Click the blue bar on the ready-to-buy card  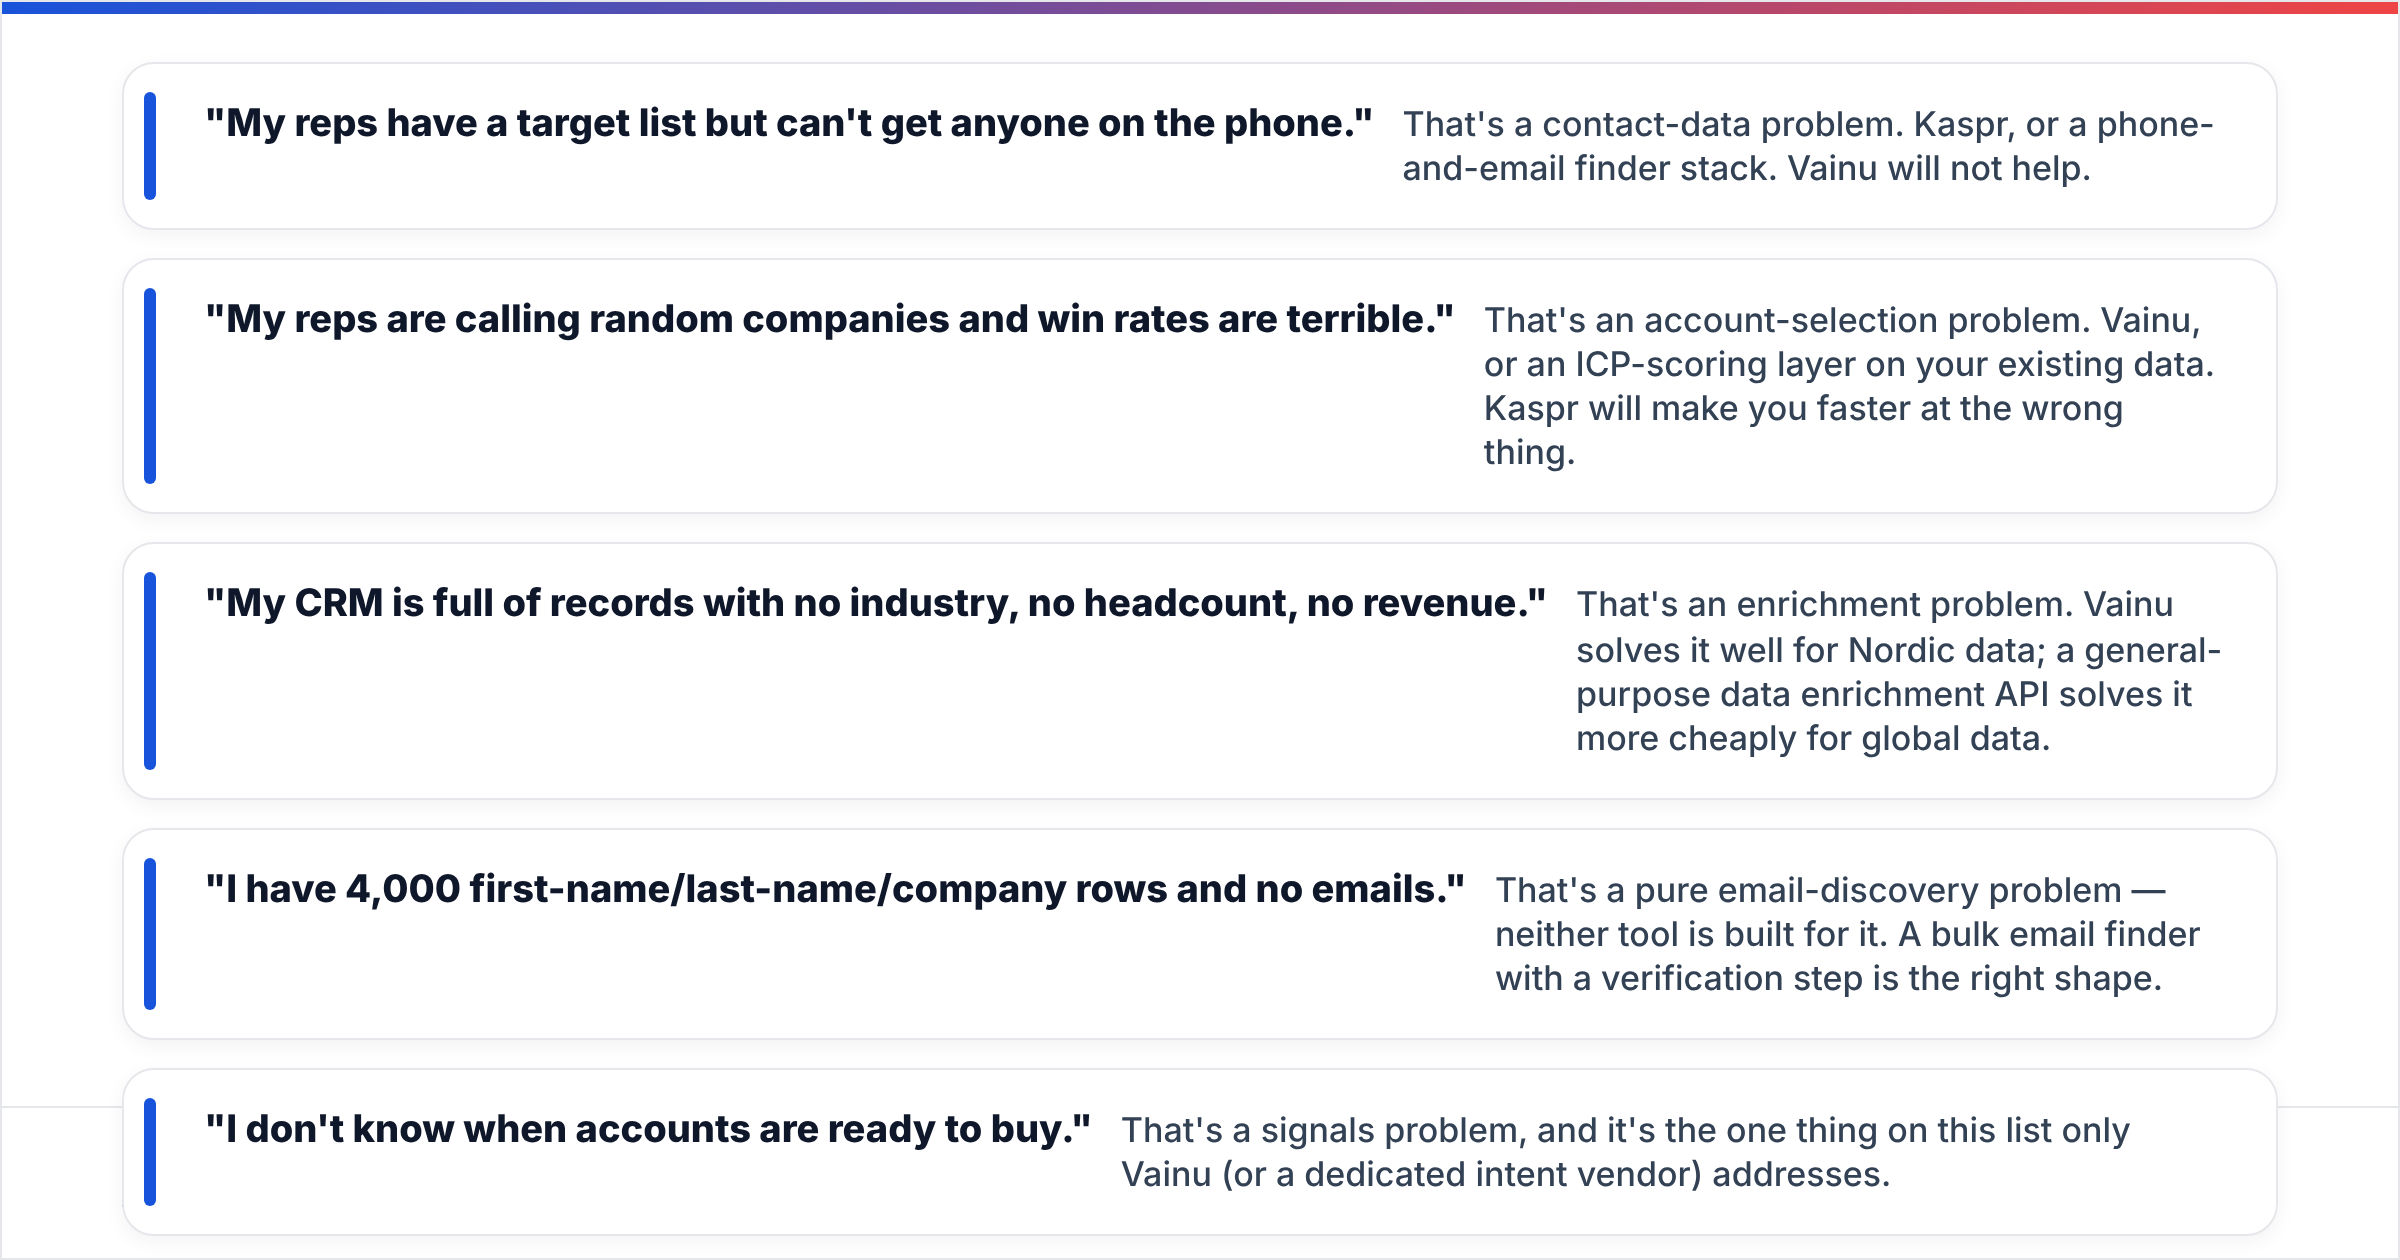coord(150,1152)
